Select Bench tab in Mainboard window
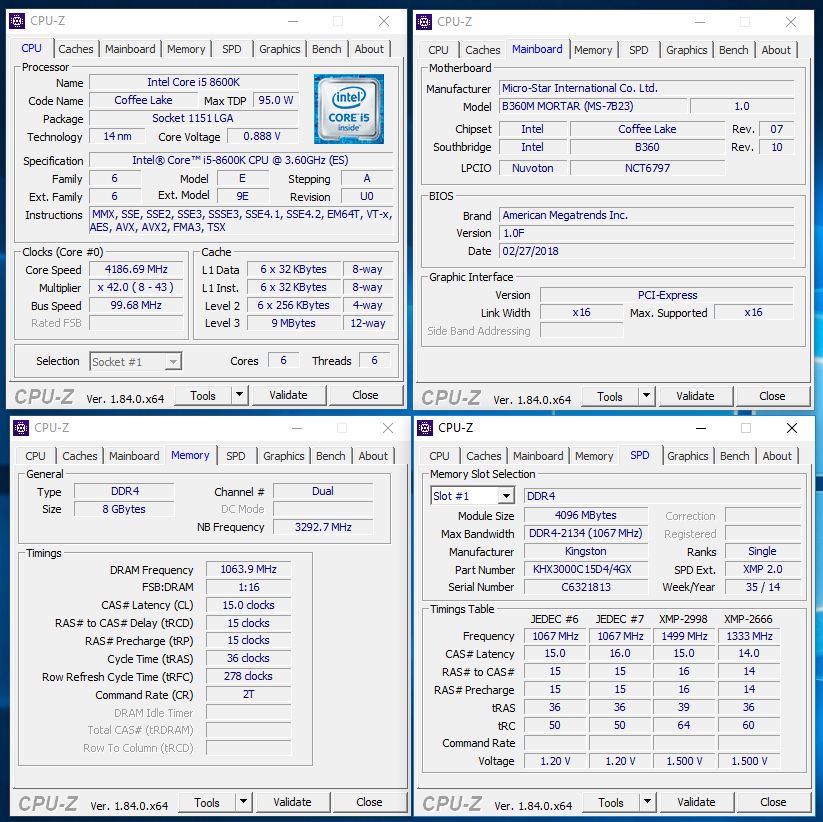The height and width of the screenshot is (822, 823). 733,50
